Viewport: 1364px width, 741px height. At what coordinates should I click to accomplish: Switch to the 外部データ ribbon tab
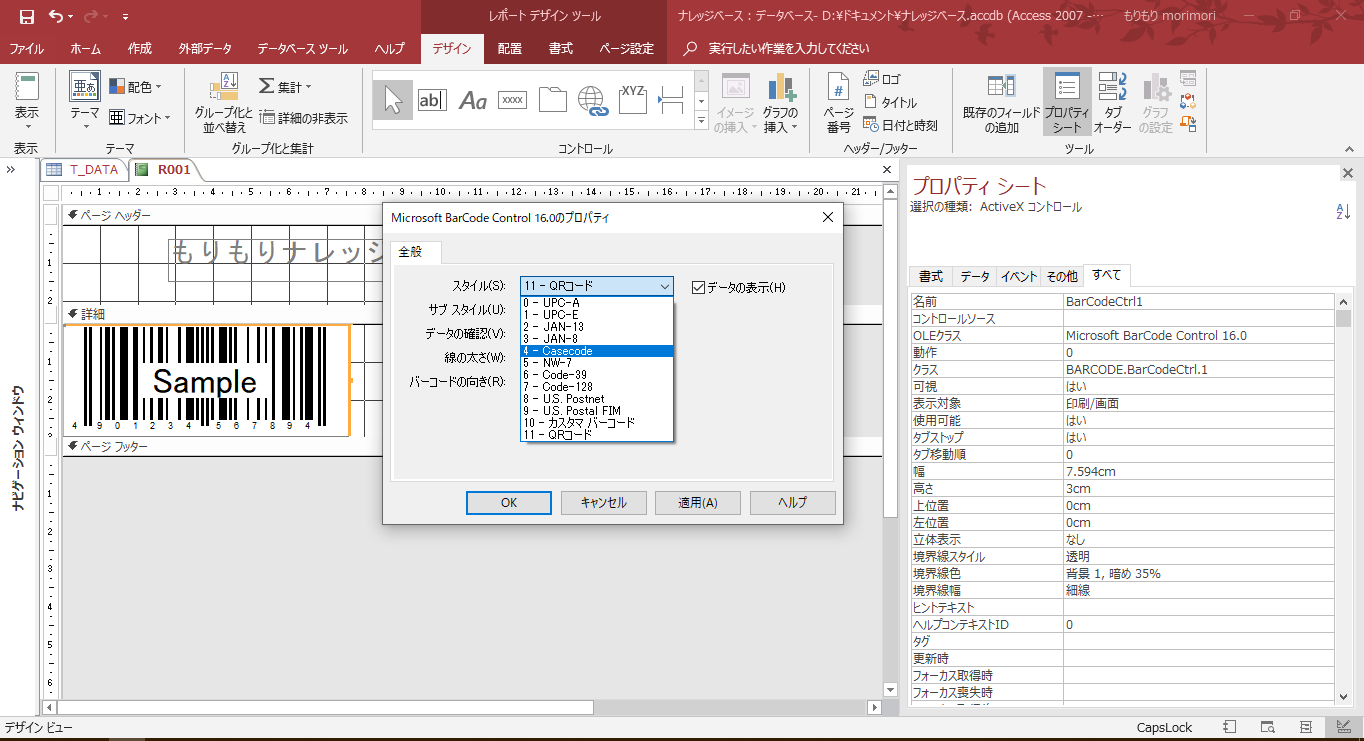point(205,48)
